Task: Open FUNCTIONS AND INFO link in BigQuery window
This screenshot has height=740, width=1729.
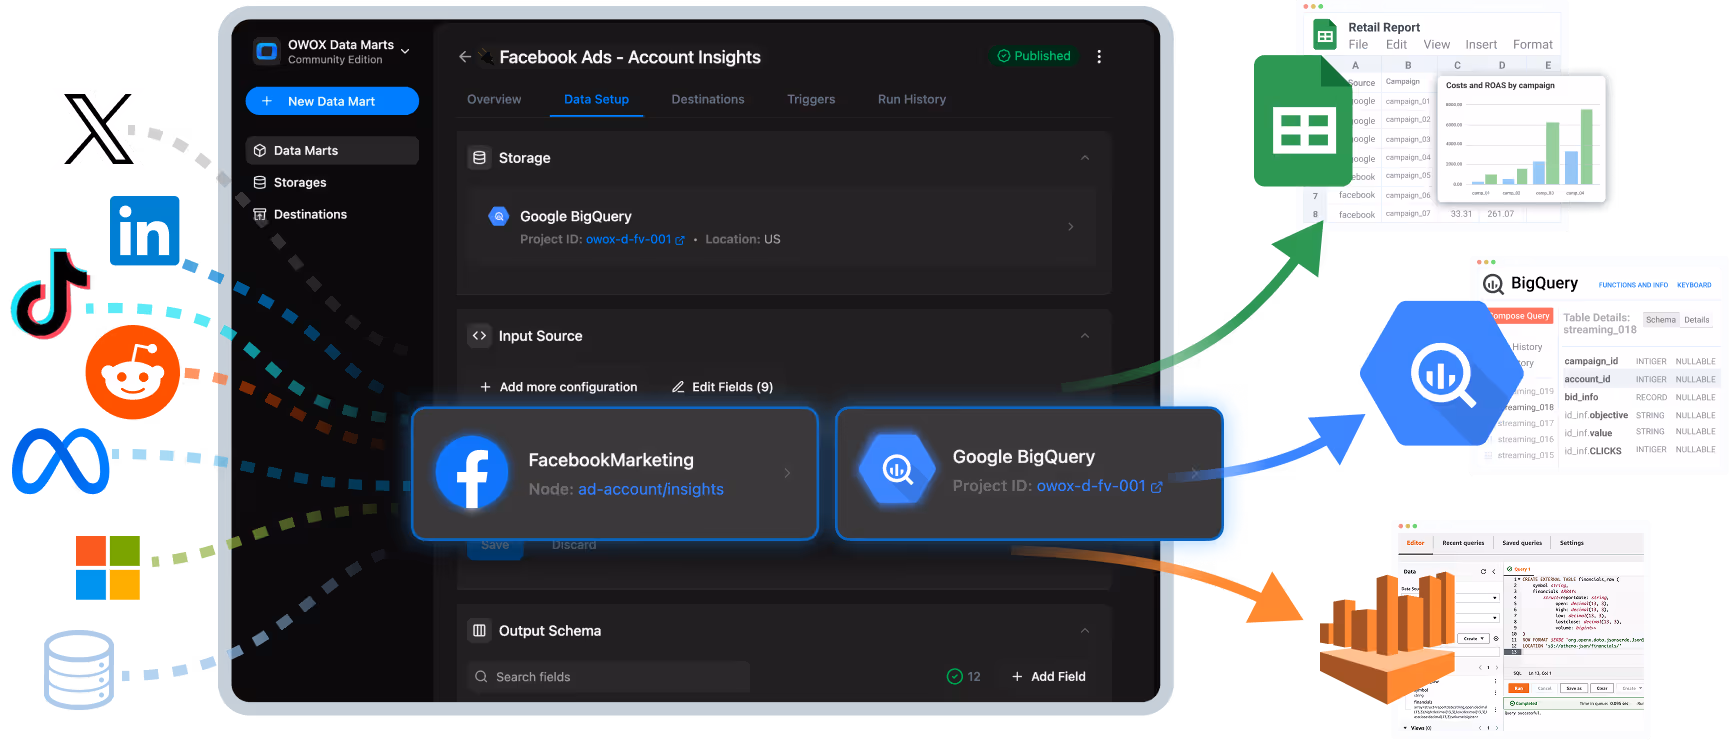Action: (1633, 285)
